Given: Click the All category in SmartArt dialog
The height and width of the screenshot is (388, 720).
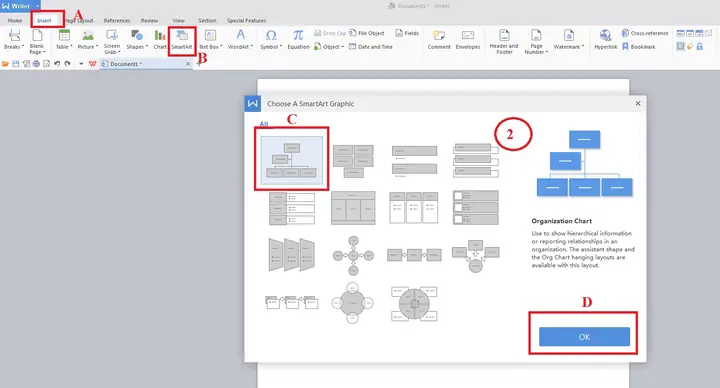Looking at the screenshot, I should (x=264, y=124).
